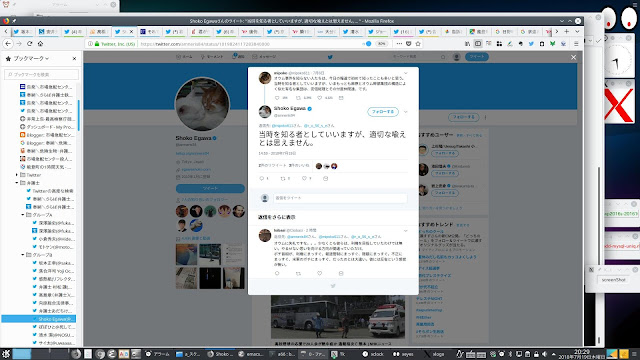The image size is (640, 360).
Task: Open モーメント nav item
Action: point(211,57)
